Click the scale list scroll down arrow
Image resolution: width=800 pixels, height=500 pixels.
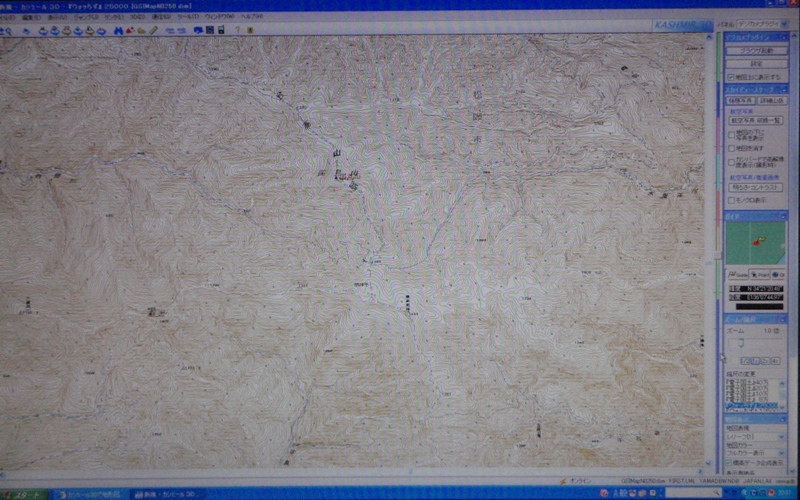point(783,407)
